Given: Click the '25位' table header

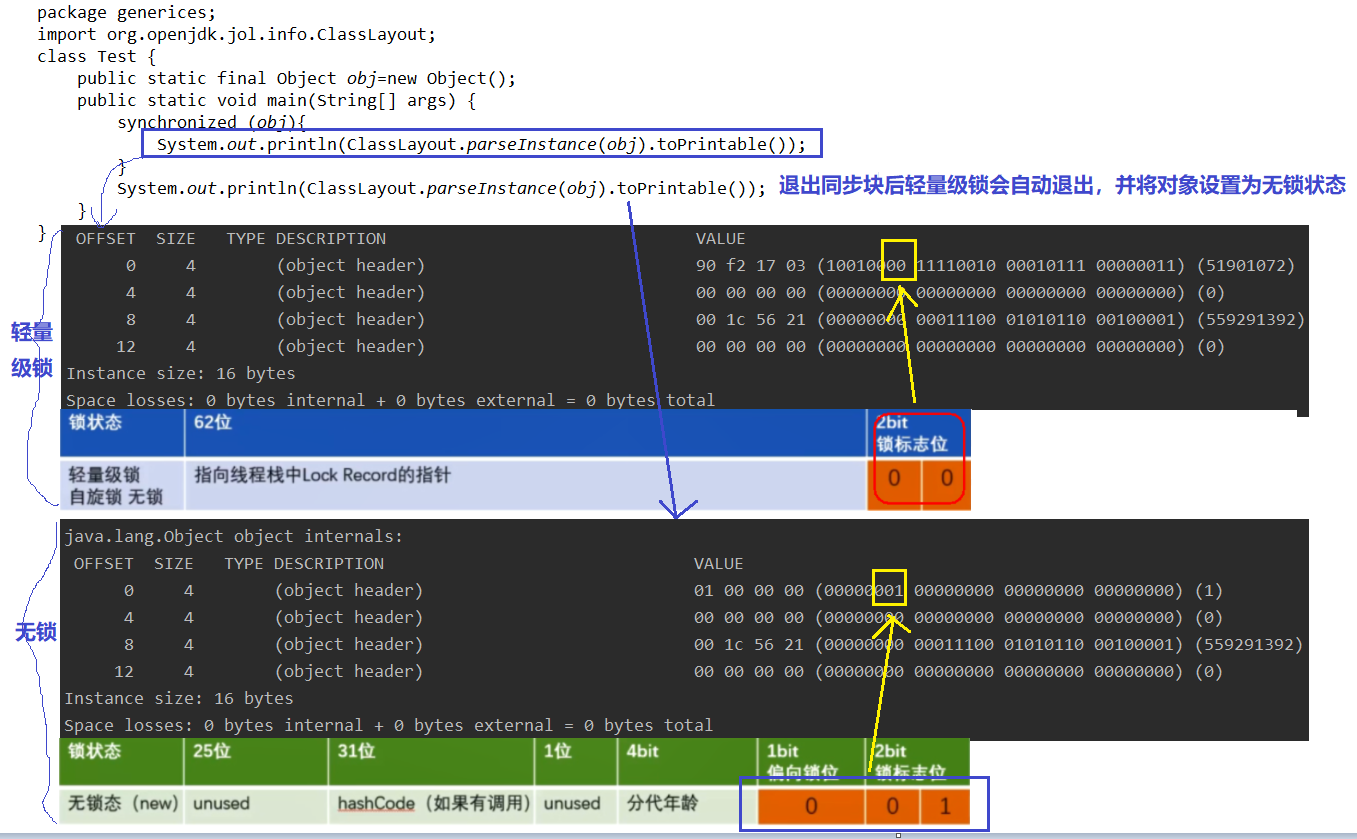Looking at the screenshot, I should pyautogui.click(x=255, y=762).
